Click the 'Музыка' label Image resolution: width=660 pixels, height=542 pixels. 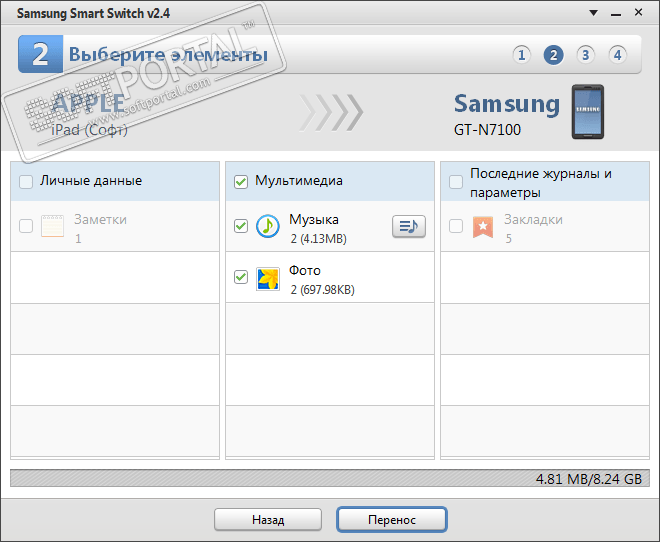point(314,220)
